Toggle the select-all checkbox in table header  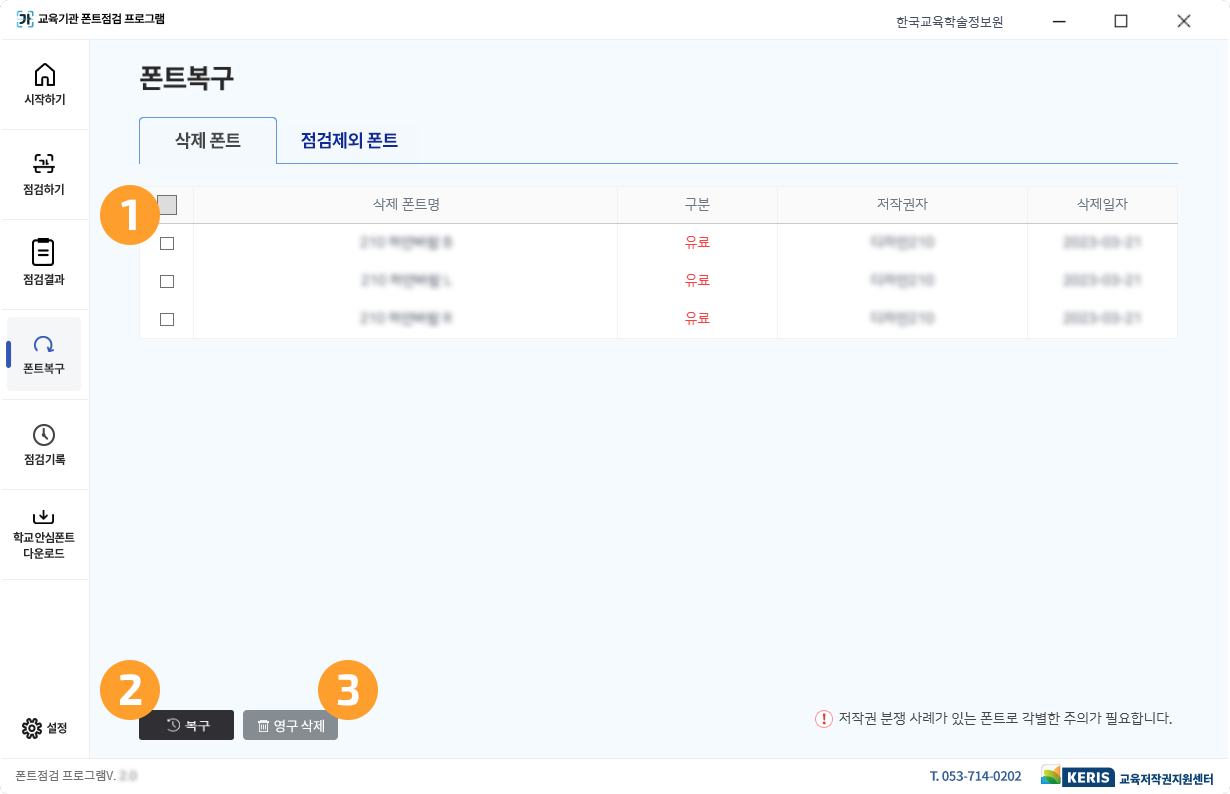tap(166, 204)
